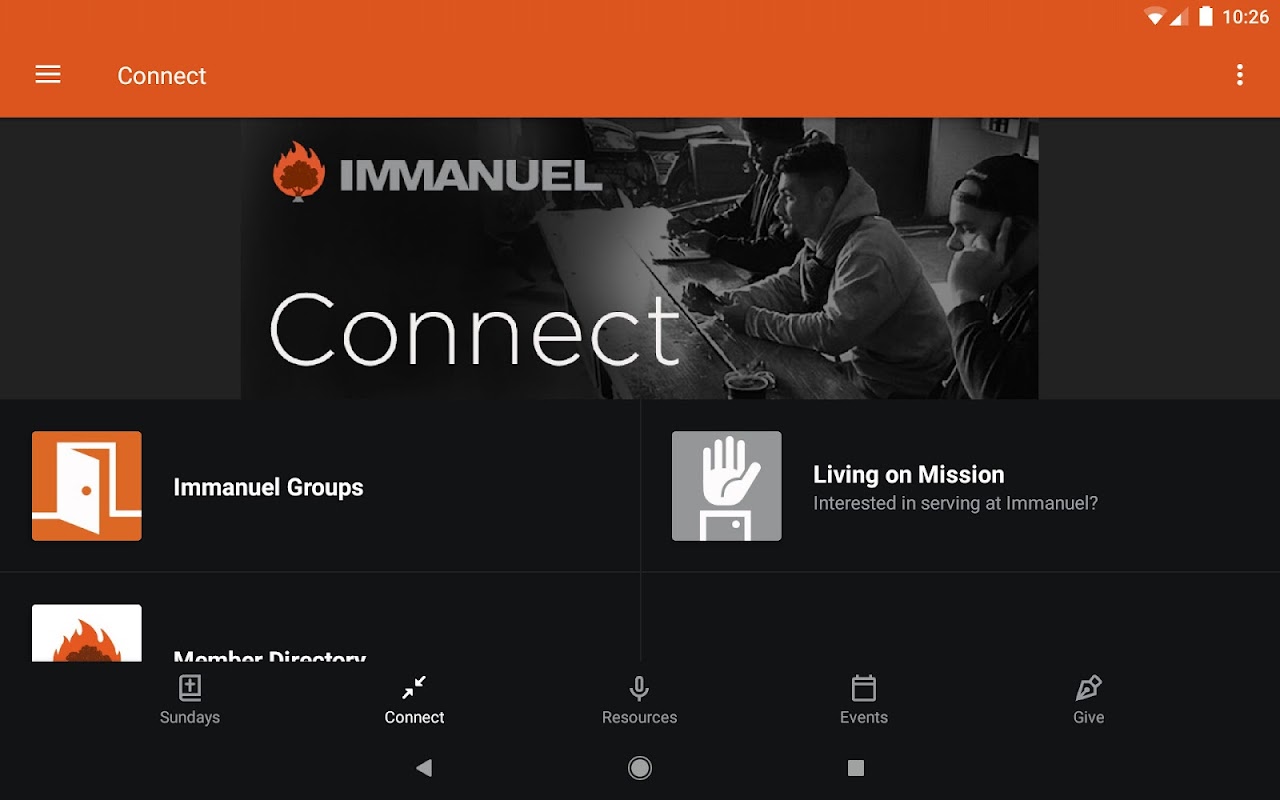1280x800 pixels.
Task: Tap the Android home button
Action: 640,768
